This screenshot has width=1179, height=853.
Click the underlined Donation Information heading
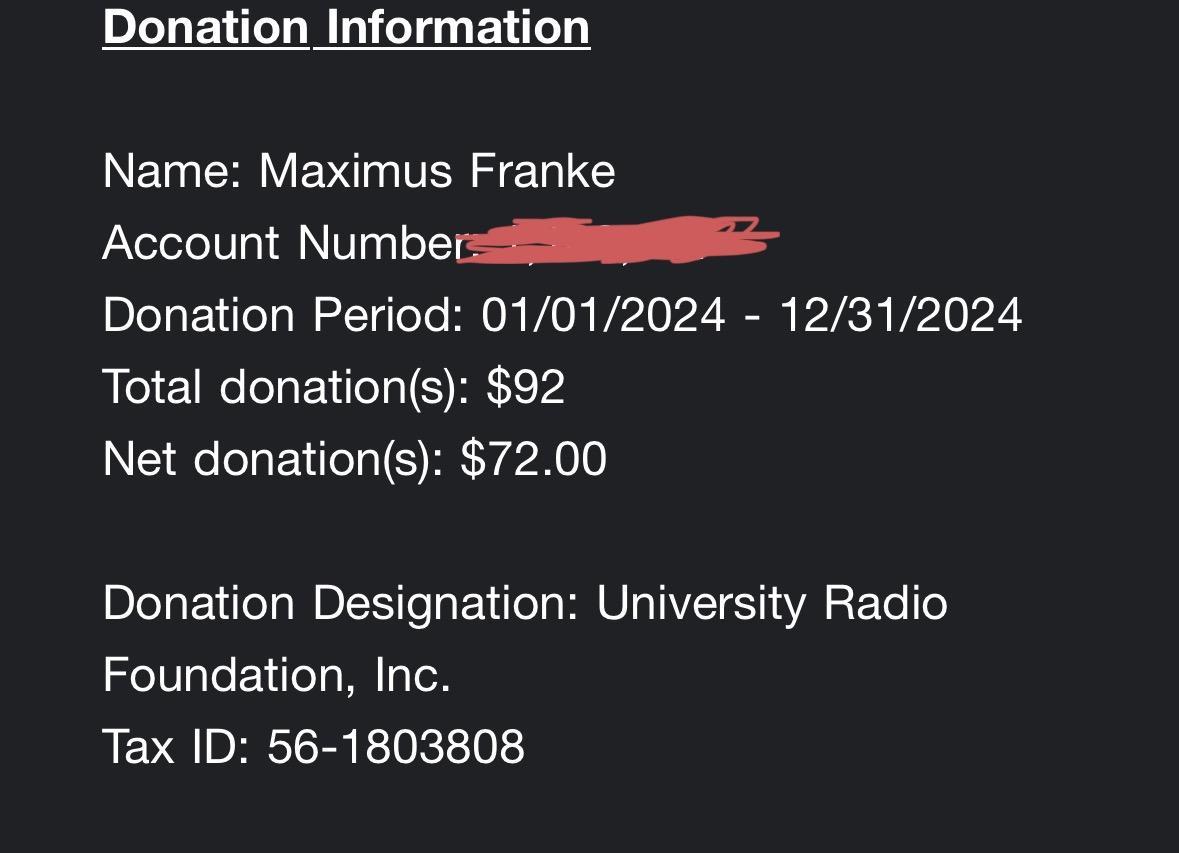click(x=346, y=26)
